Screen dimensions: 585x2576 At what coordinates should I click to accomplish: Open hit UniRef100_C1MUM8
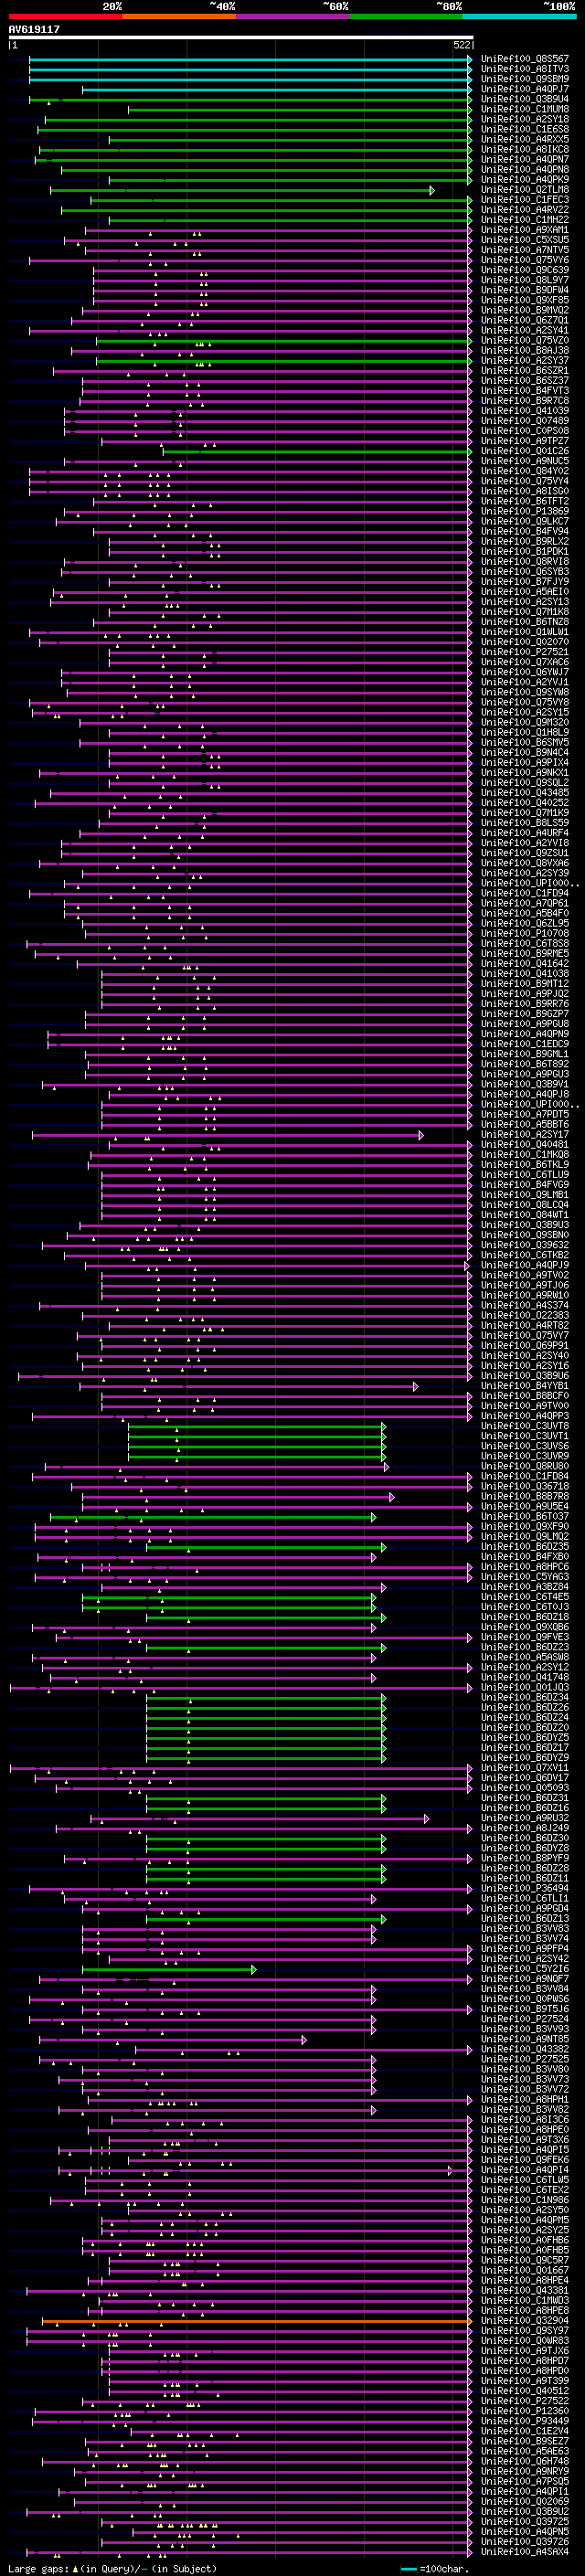click(525, 110)
